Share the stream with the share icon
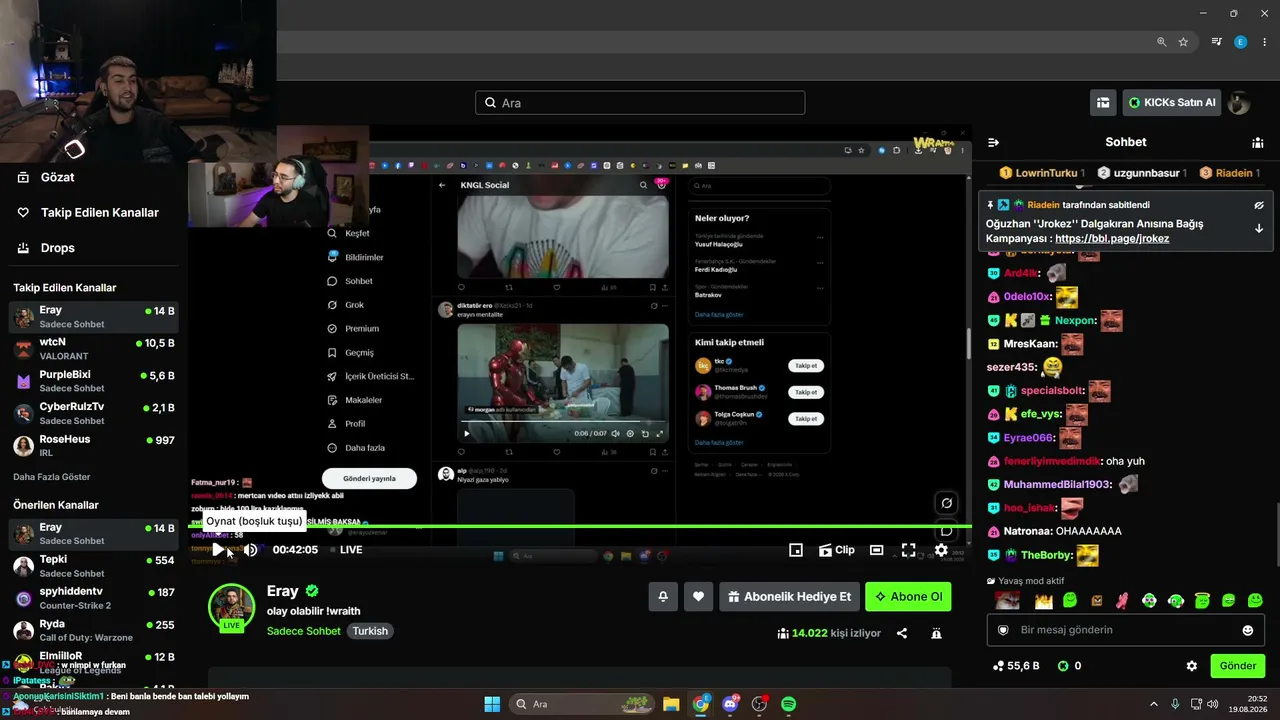1280x720 pixels. 902,633
